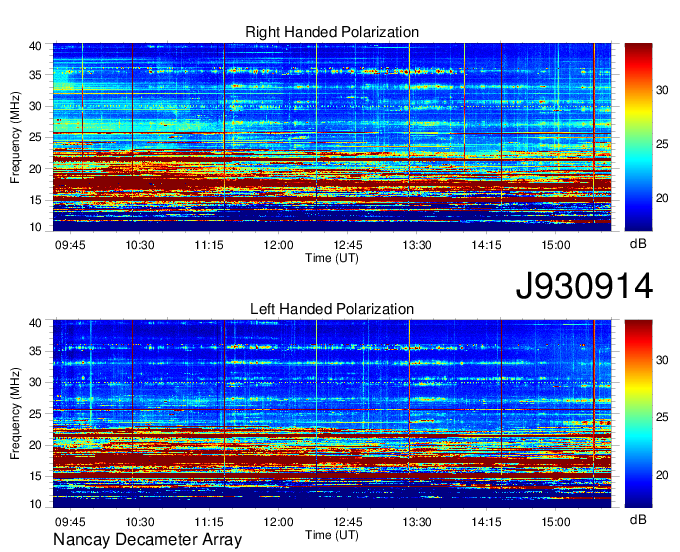
Task: Click the 11:15 tick on Right Handed plot
Action: pos(209,245)
